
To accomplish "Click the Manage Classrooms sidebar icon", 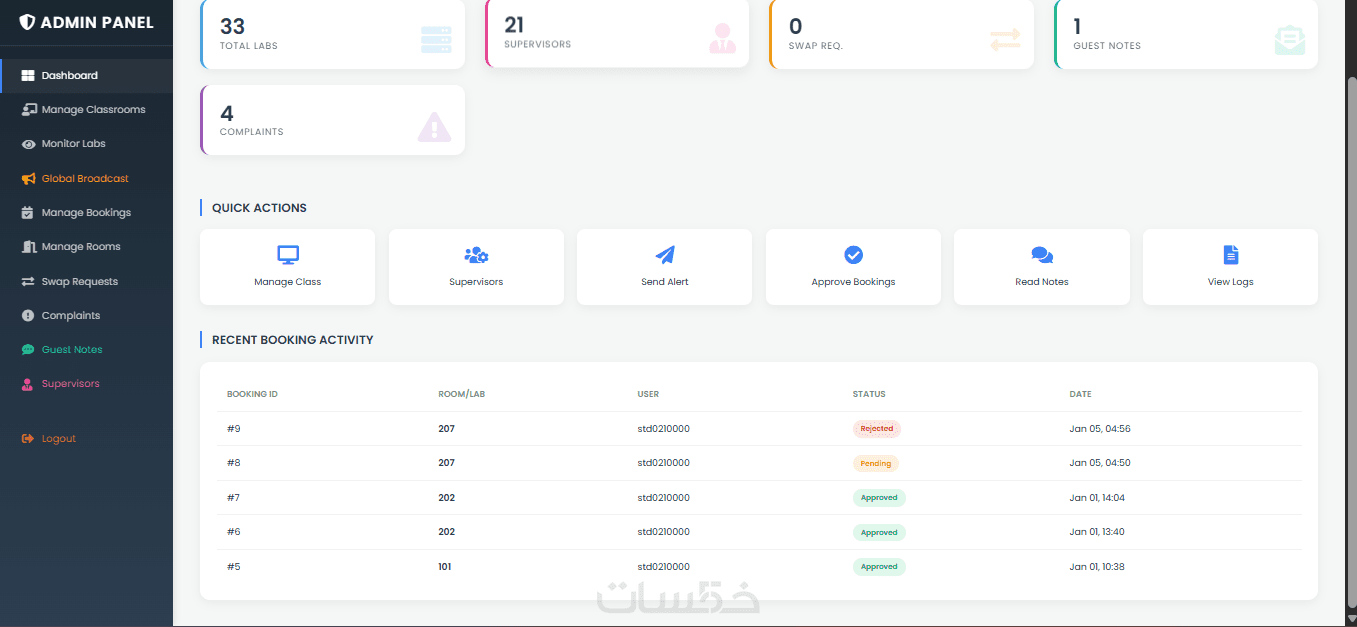I will click(x=29, y=110).
